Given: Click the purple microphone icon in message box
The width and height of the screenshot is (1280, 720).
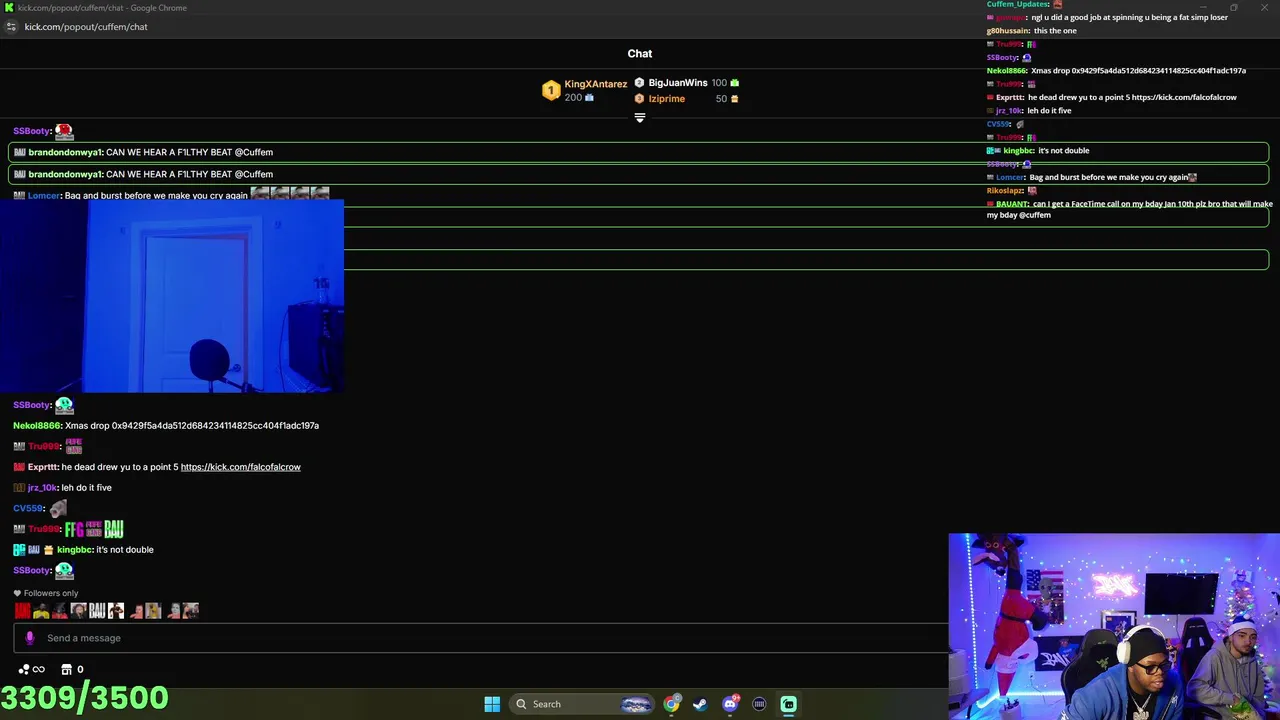Looking at the screenshot, I should [x=29, y=638].
